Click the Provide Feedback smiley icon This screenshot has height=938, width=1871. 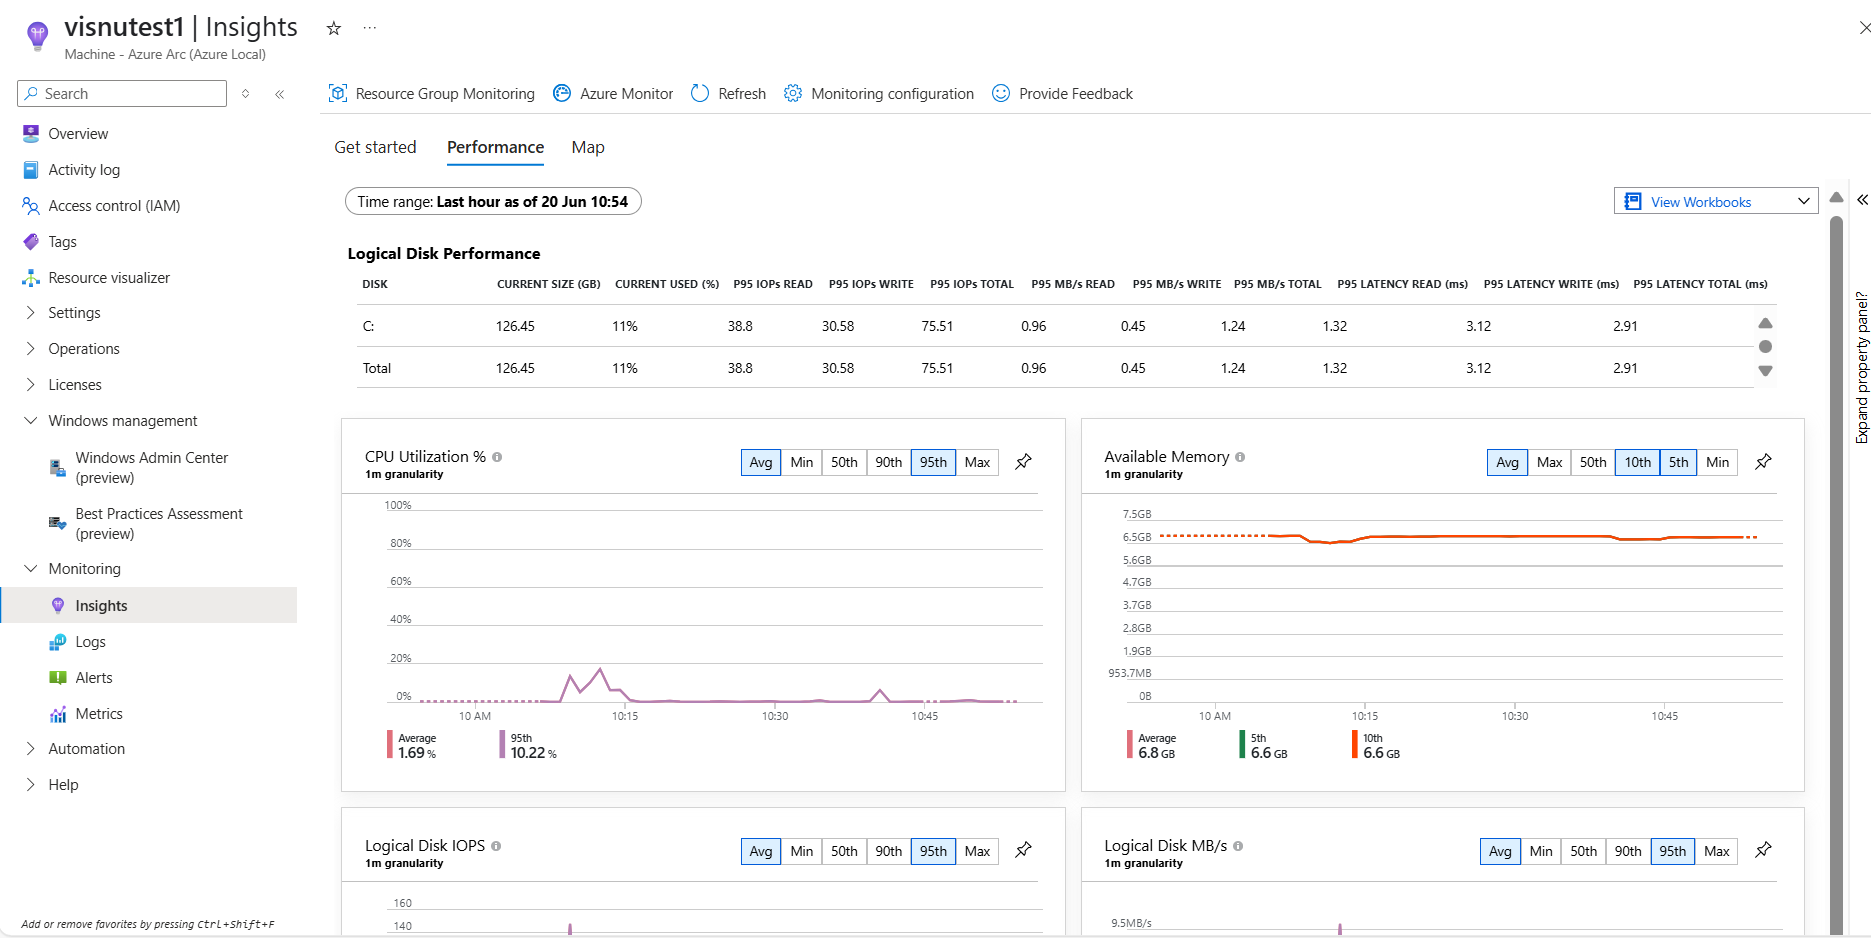pos(1001,93)
